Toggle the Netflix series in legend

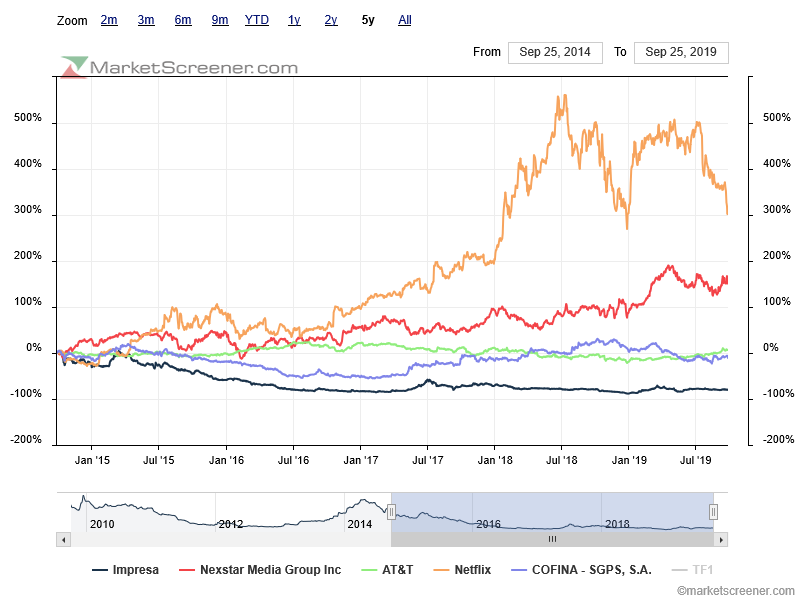click(462, 570)
